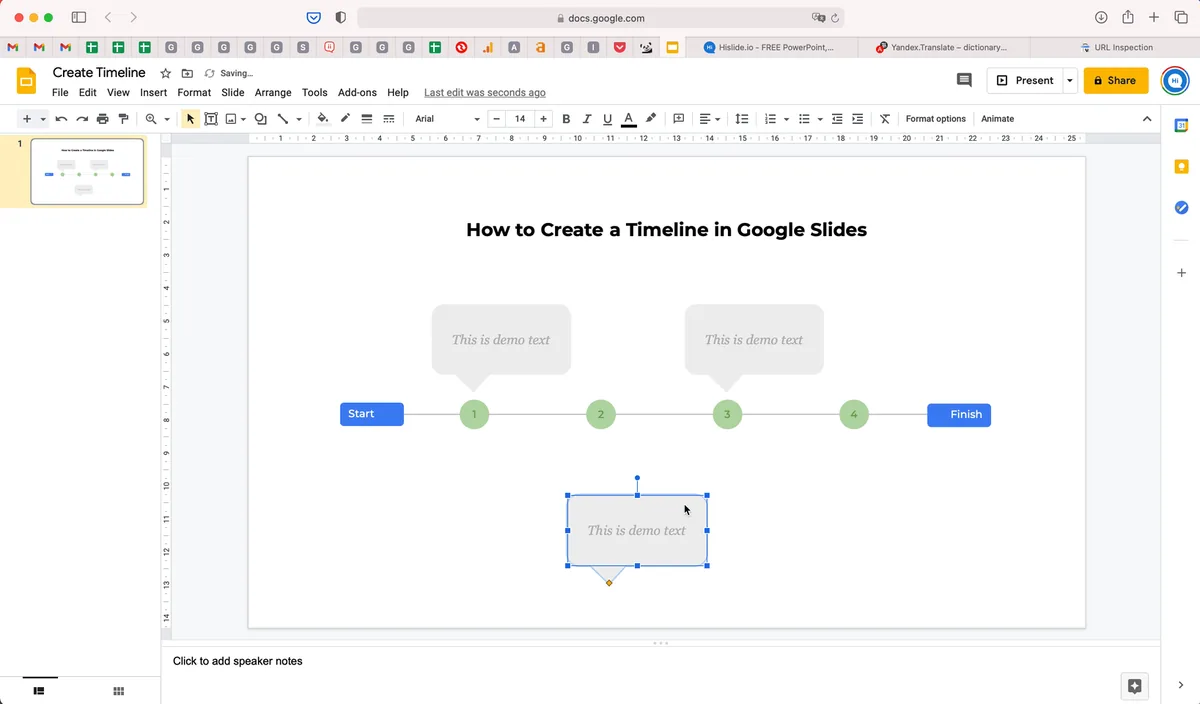Star the Create Timeline document
This screenshot has width=1200, height=704.
(x=166, y=73)
